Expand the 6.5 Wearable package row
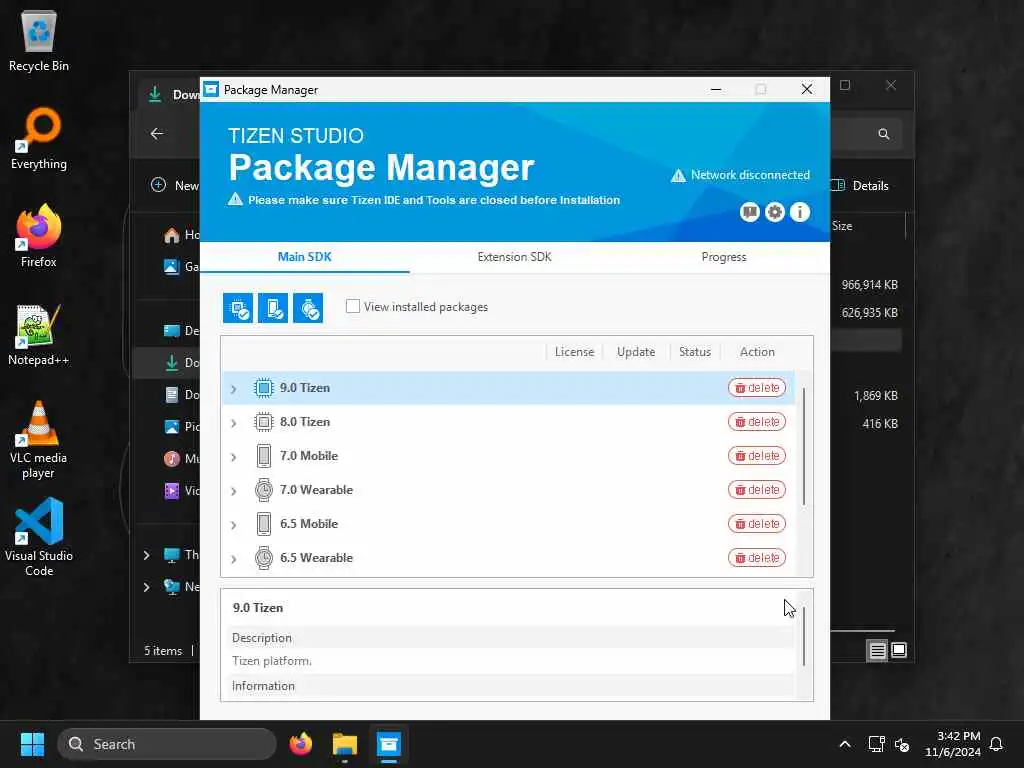 tap(234, 558)
